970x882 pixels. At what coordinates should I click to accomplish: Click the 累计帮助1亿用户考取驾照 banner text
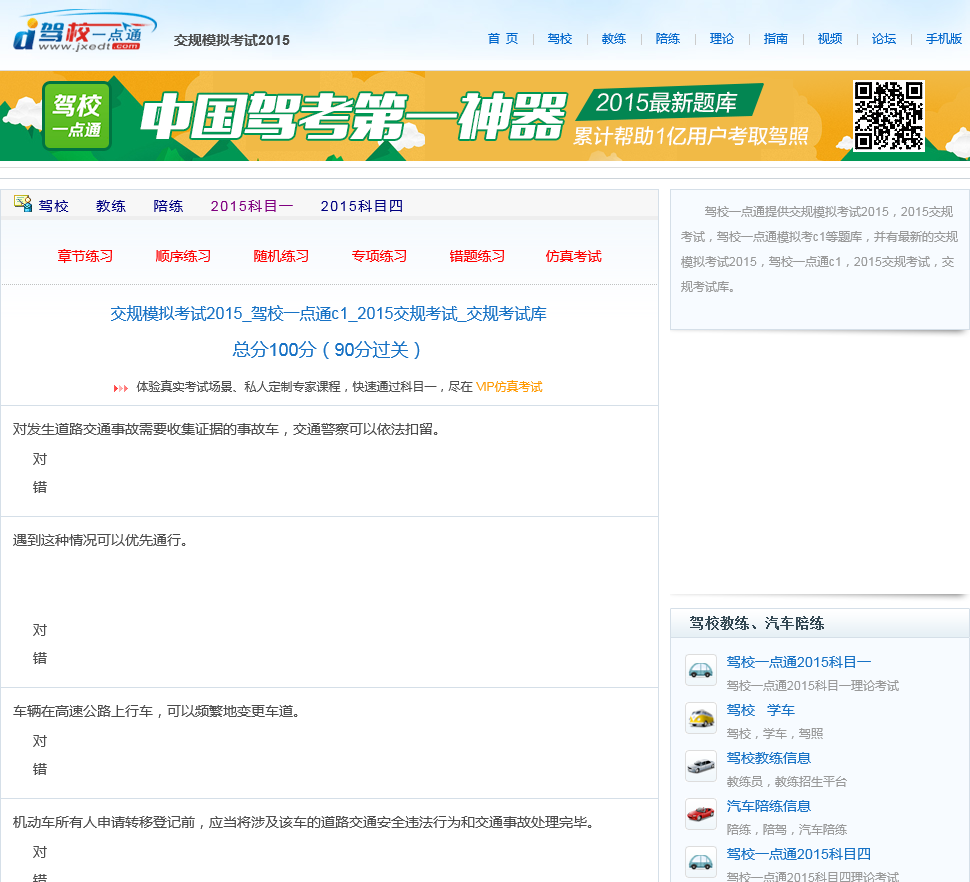tap(691, 136)
